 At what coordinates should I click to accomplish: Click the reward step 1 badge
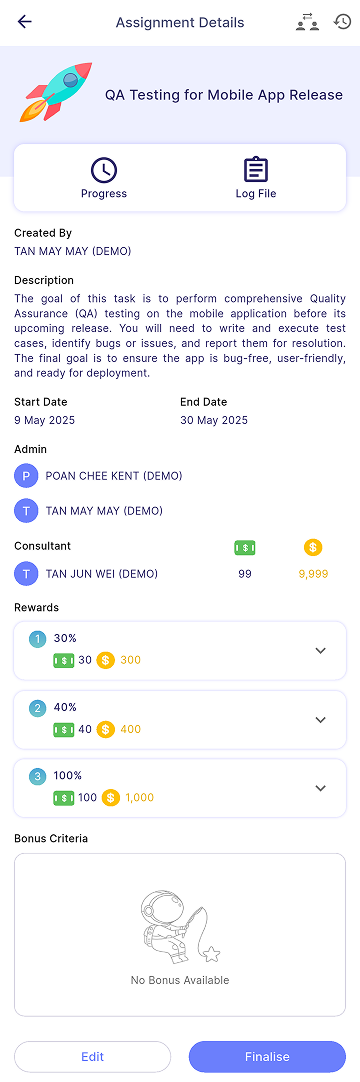38,639
